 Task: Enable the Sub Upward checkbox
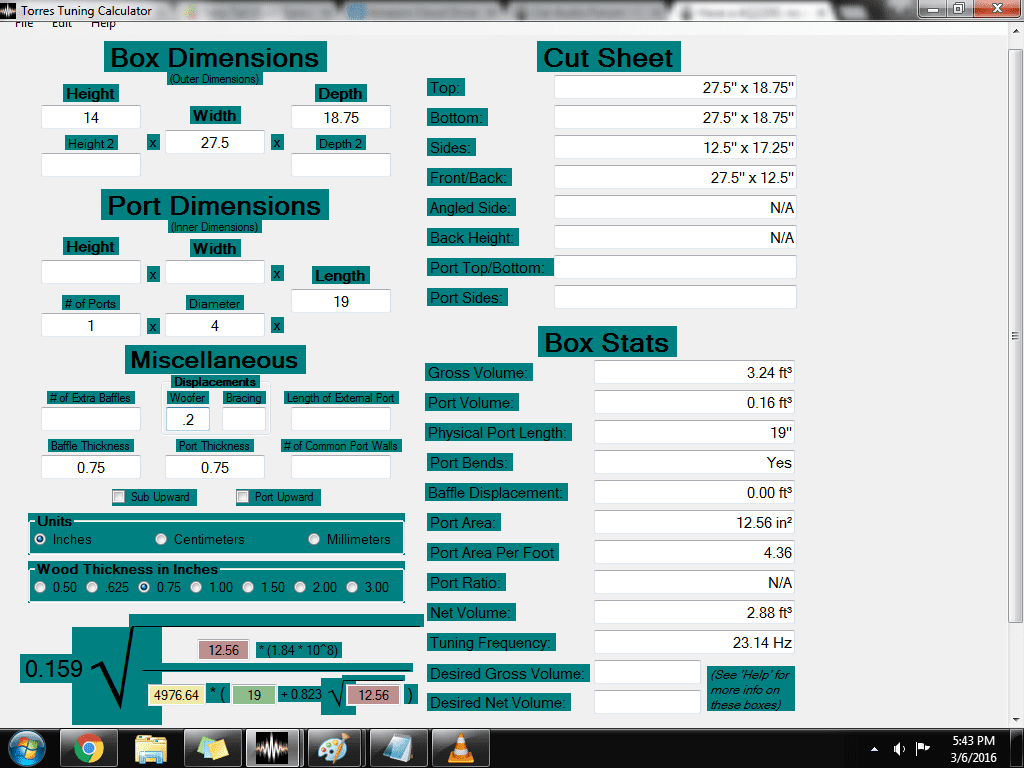119,497
